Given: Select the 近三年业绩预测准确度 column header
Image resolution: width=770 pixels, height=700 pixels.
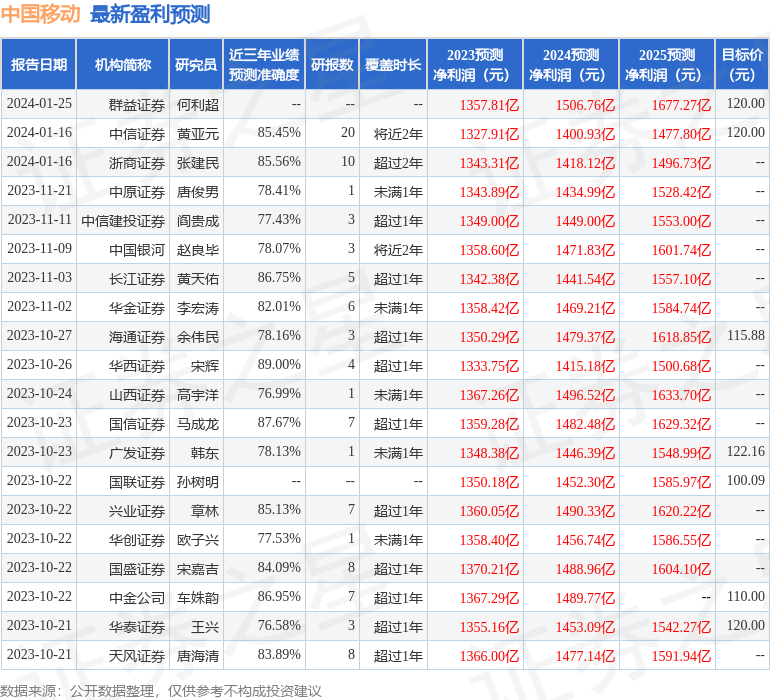Looking at the screenshot, I should 264,64.
